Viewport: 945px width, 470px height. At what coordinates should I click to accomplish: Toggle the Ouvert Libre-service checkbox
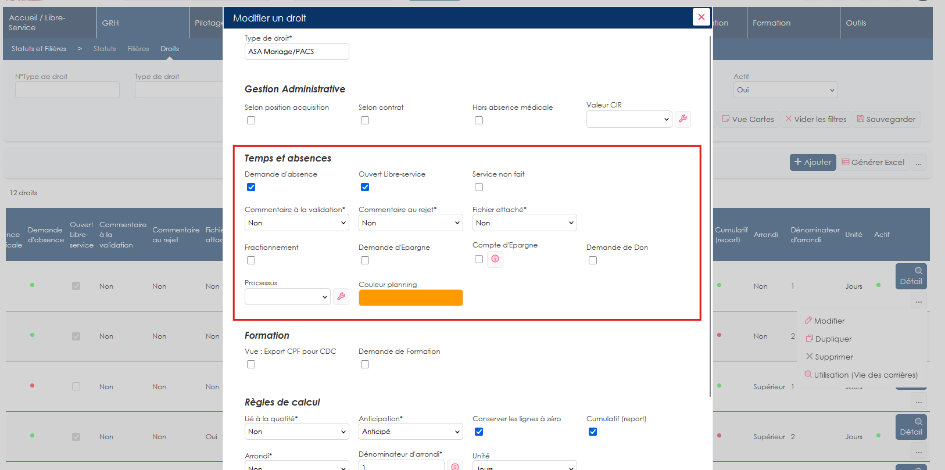pyautogui.click(x=365, y=187)
